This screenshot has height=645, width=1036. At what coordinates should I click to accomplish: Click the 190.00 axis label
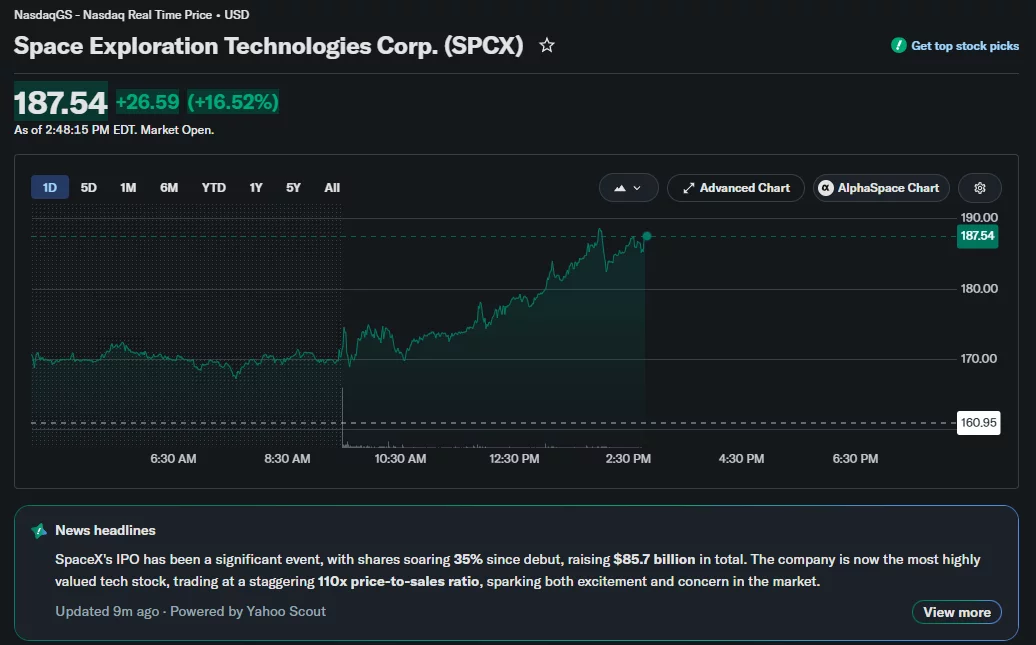979,217
